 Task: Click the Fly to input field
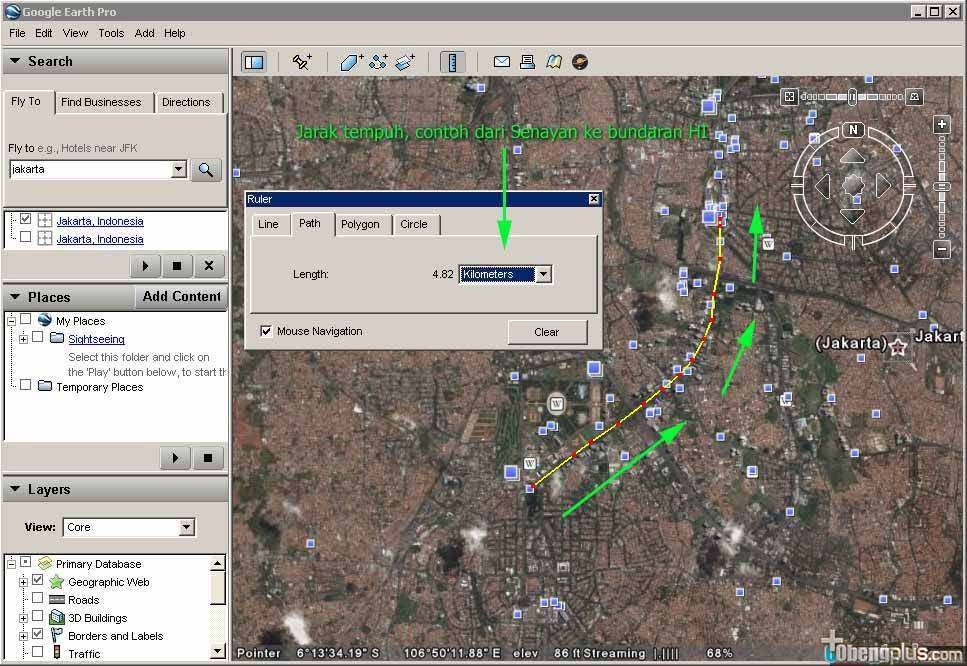pos(91,170)
